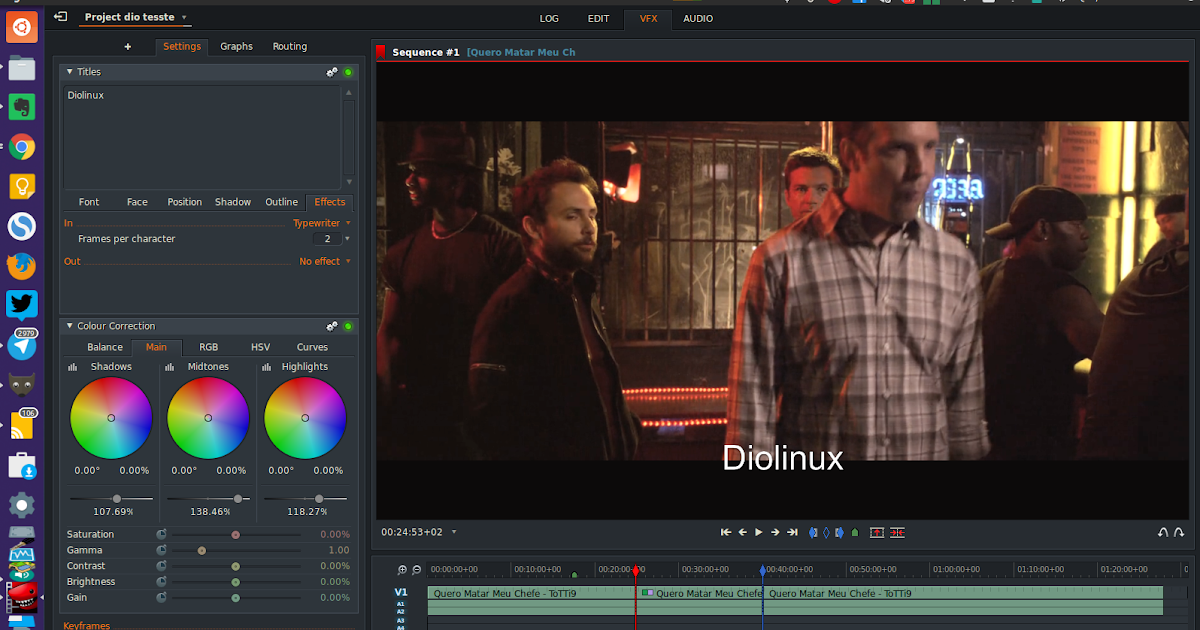Open Colour Correction settings gear icon

[x=332, y=326]
